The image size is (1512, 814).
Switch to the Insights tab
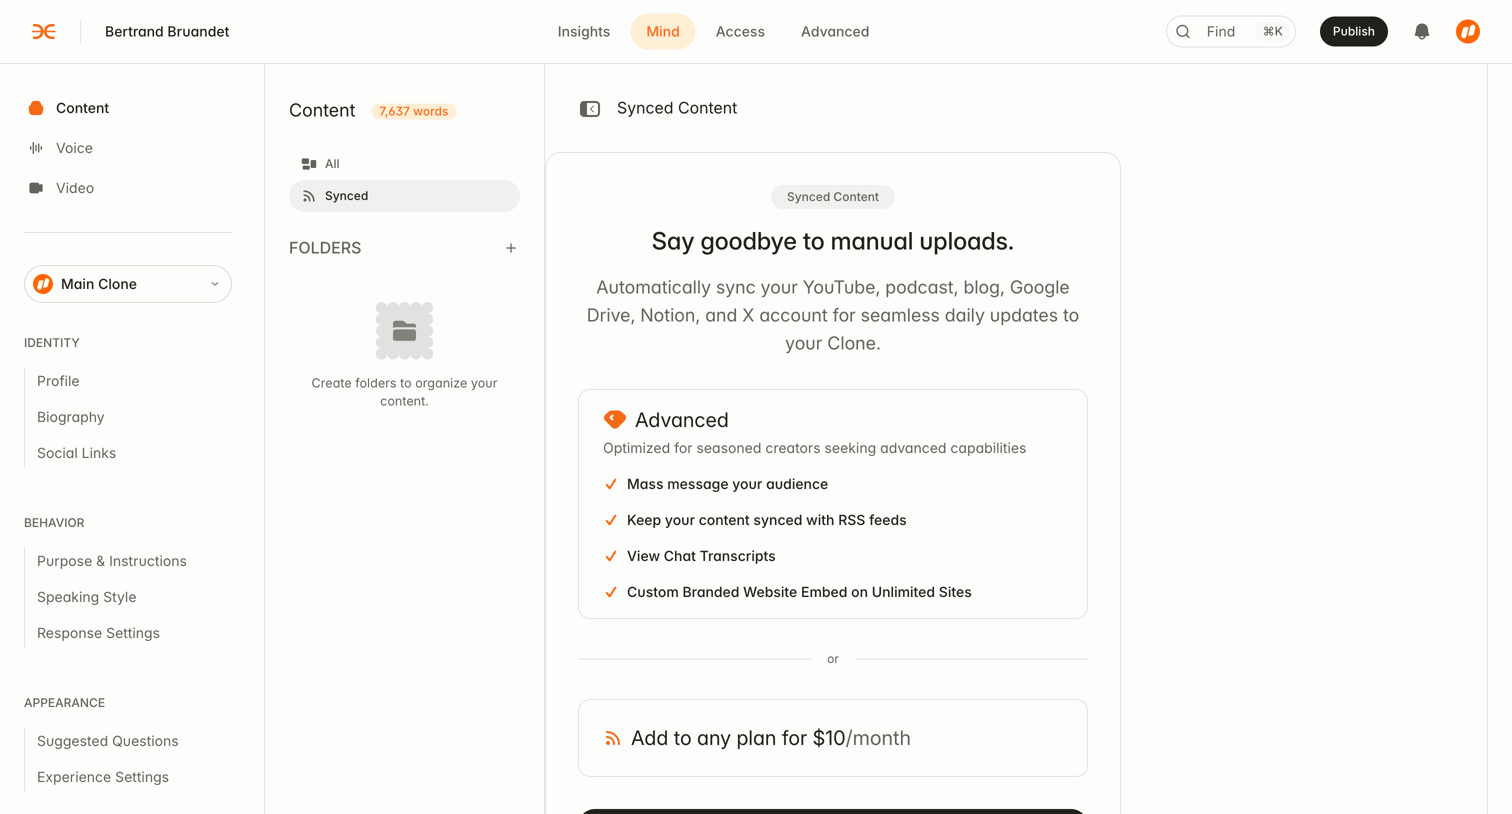[x=584, y=32]
